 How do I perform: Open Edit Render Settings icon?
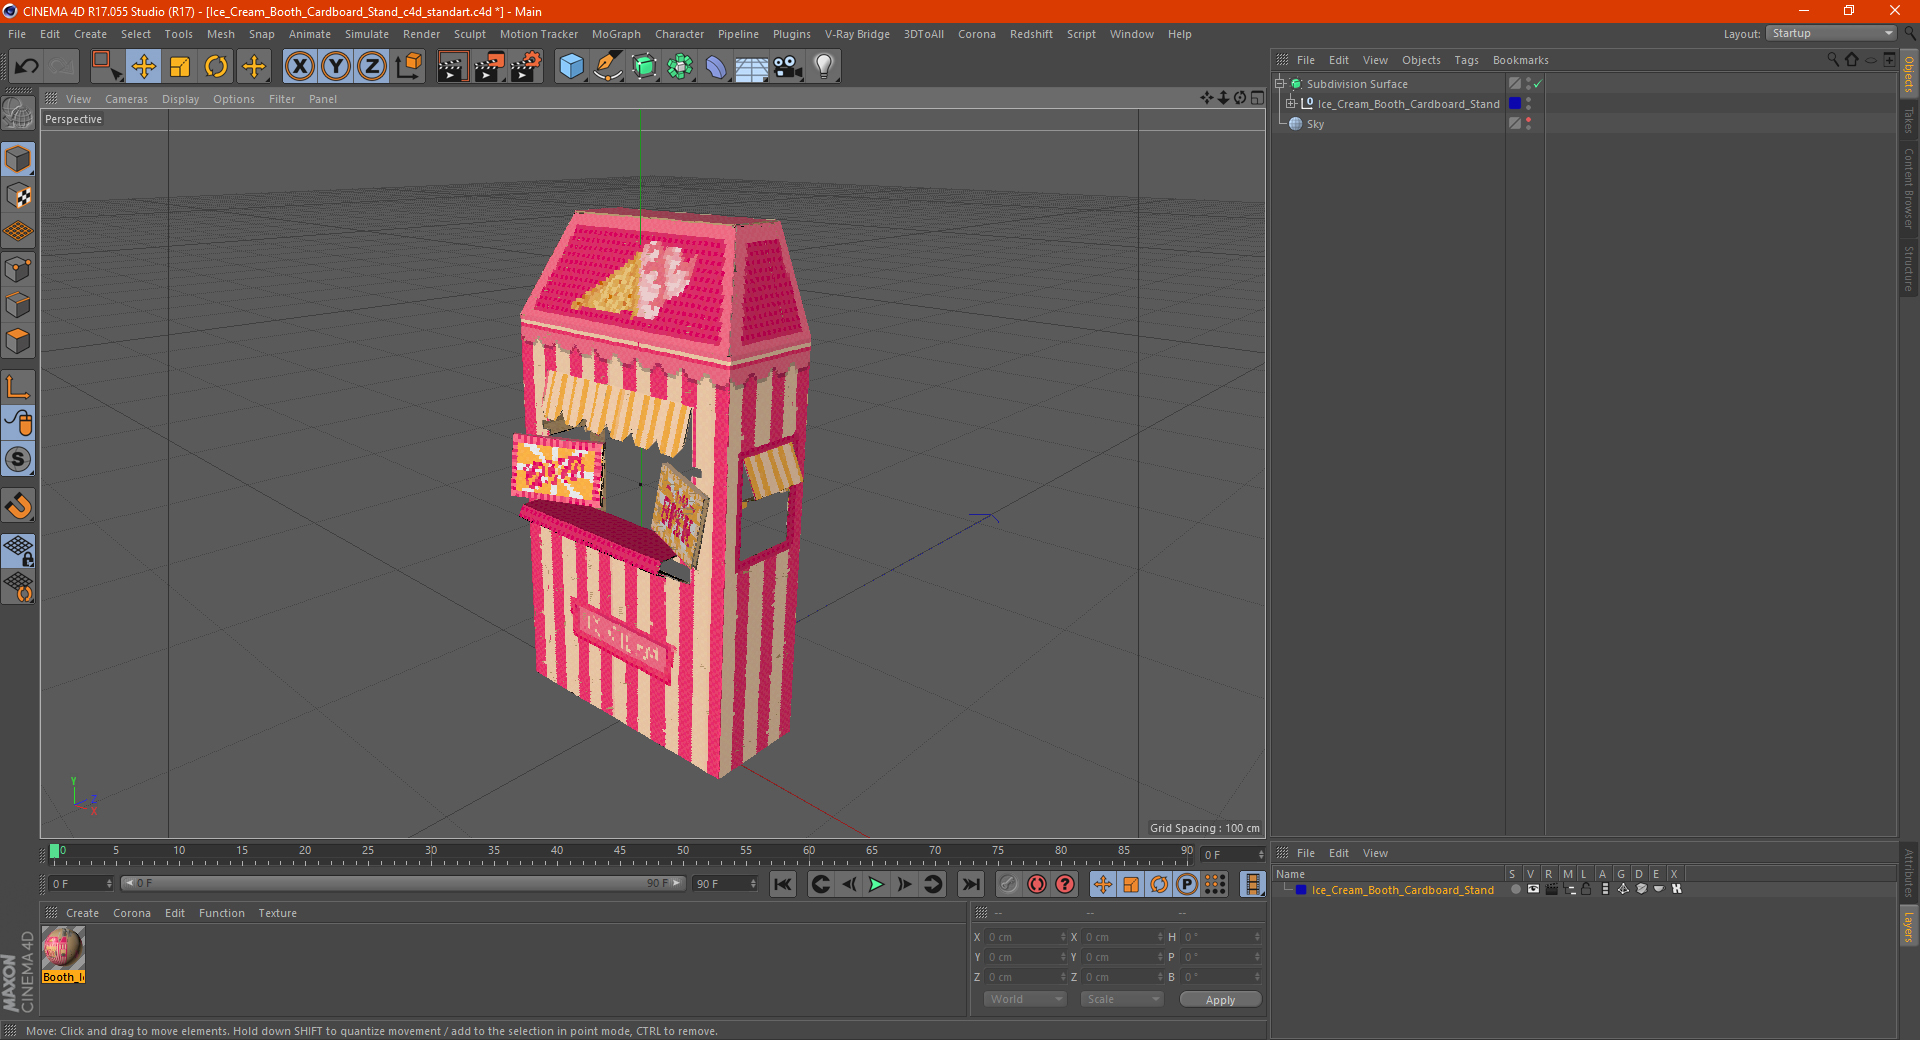tap(526, 67)
